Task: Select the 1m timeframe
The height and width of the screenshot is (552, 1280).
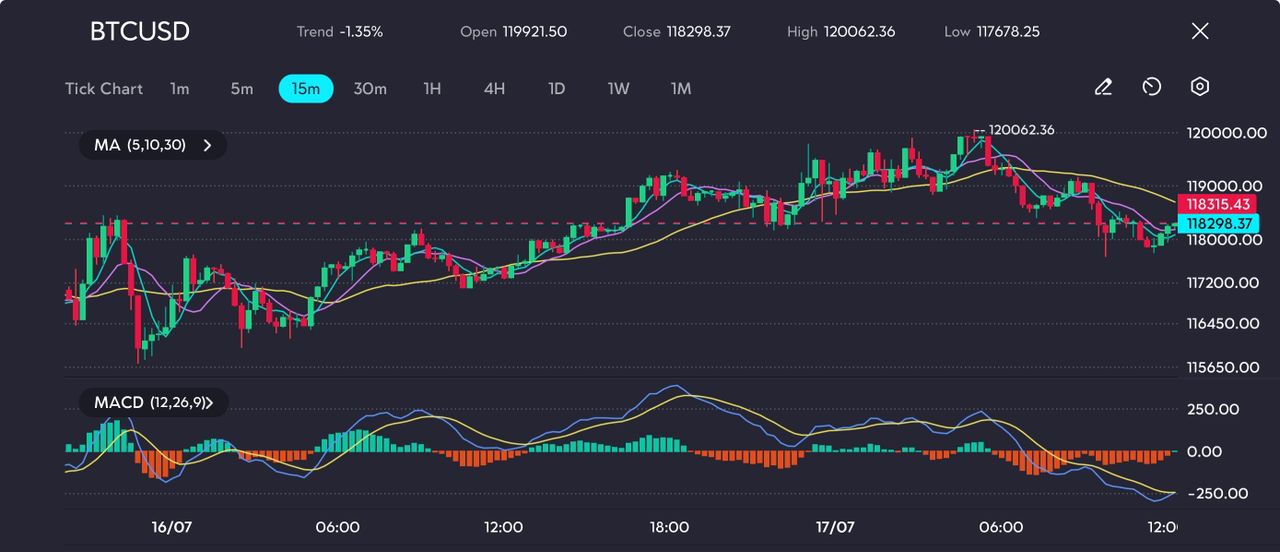Action: pyautogui.click(x=179, y=89)
